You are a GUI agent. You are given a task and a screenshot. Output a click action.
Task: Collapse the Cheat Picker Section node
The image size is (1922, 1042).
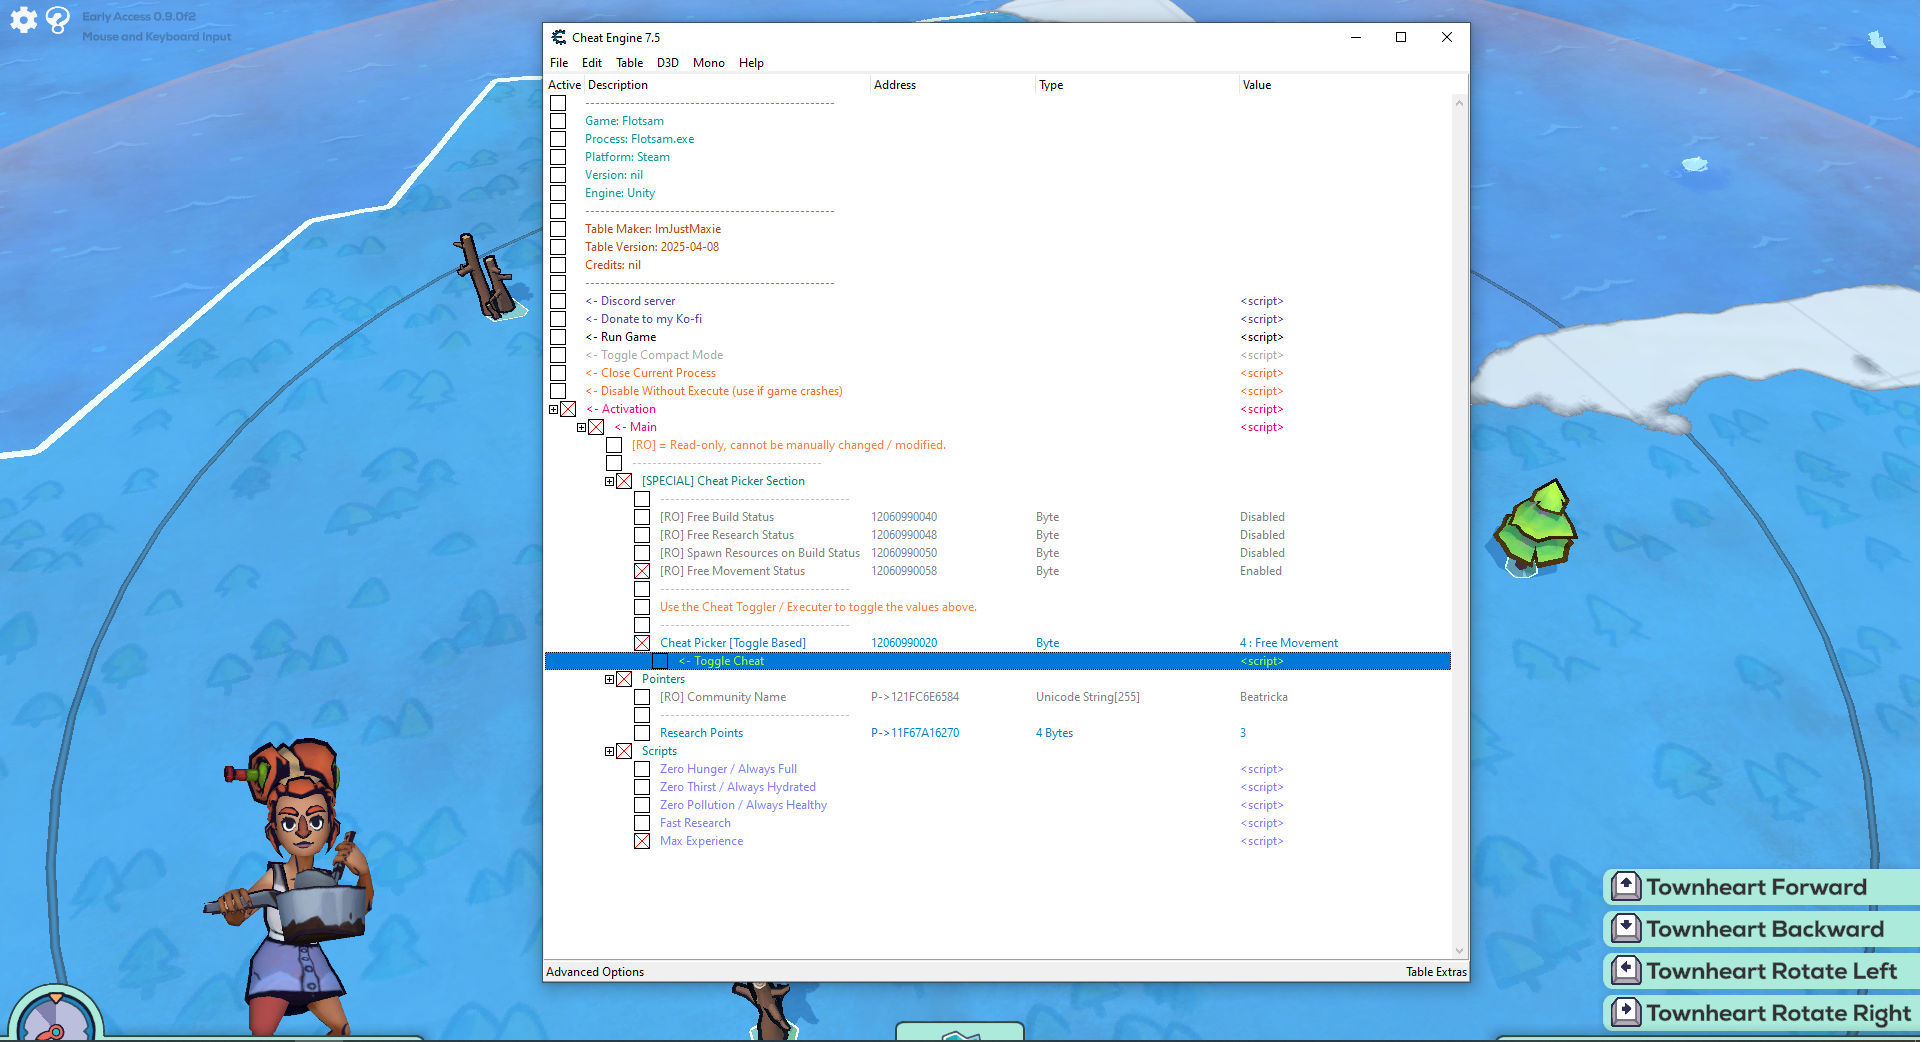(x=610, y=481)
